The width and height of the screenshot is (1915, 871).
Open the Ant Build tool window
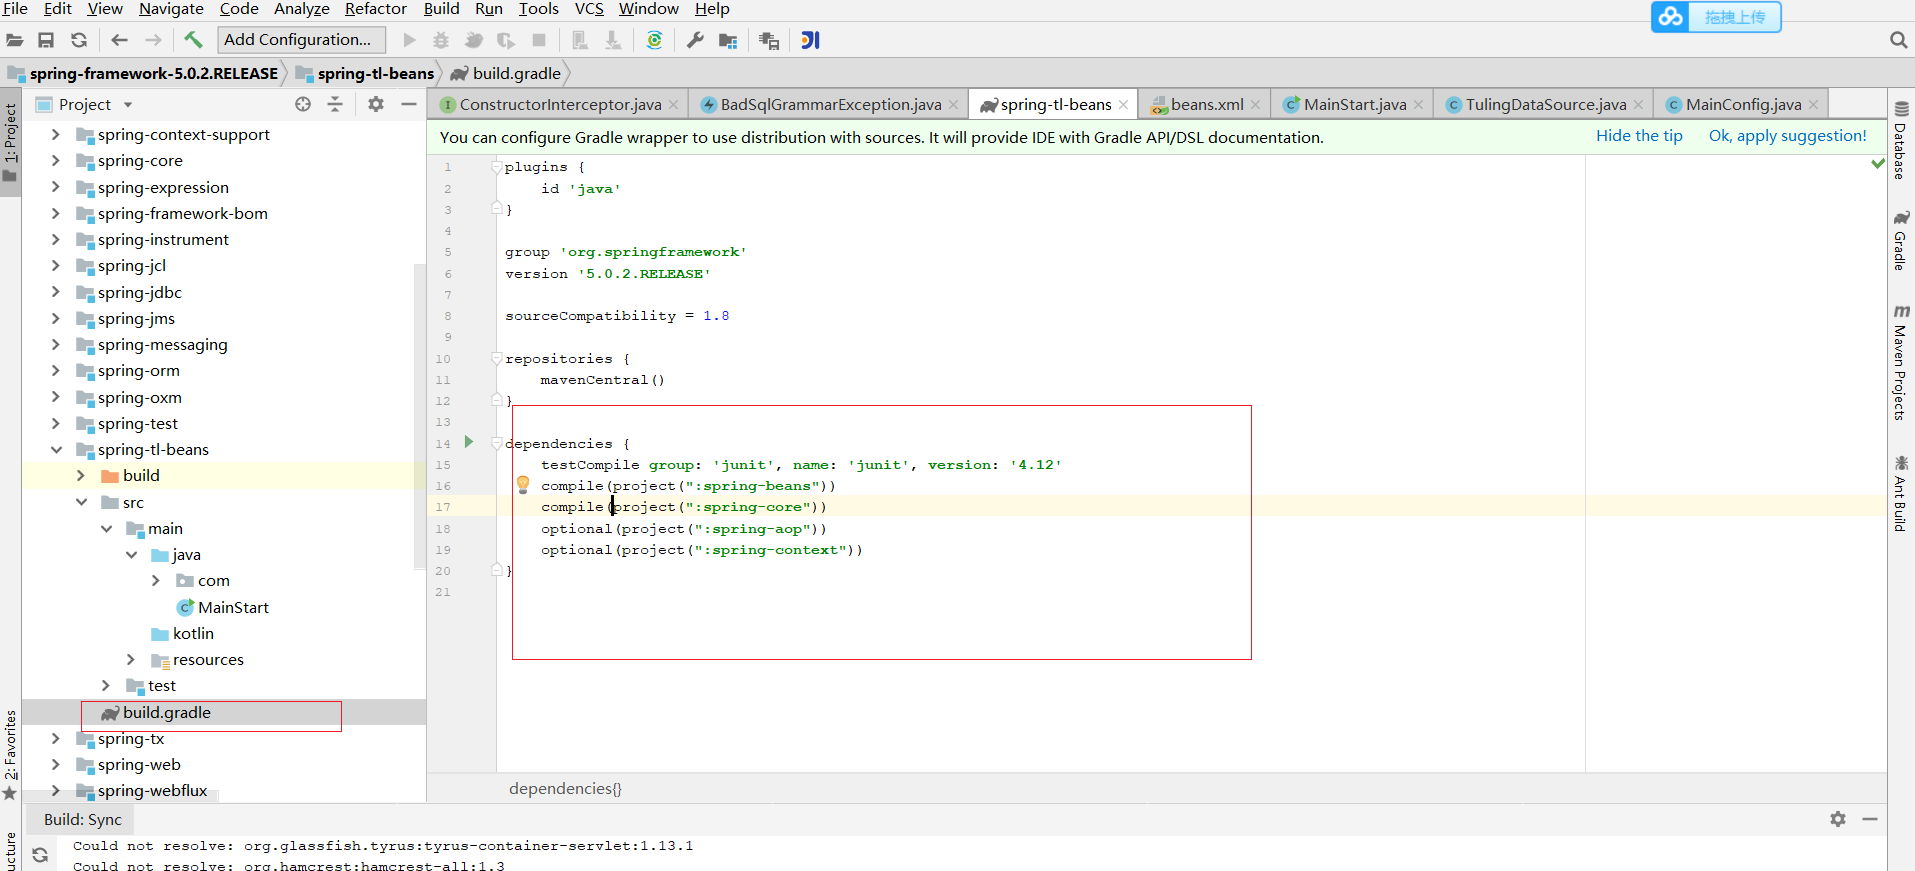[1900, 493]
